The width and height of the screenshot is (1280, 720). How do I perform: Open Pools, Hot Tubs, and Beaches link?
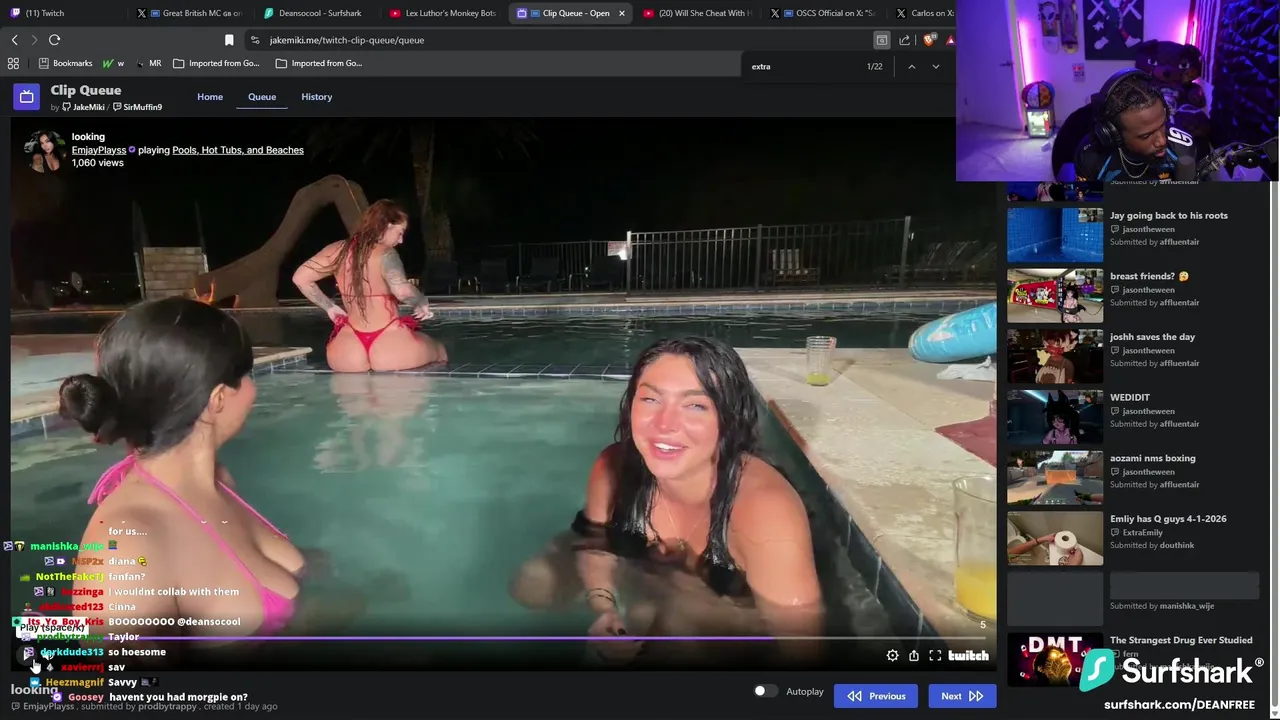[238, 150]
